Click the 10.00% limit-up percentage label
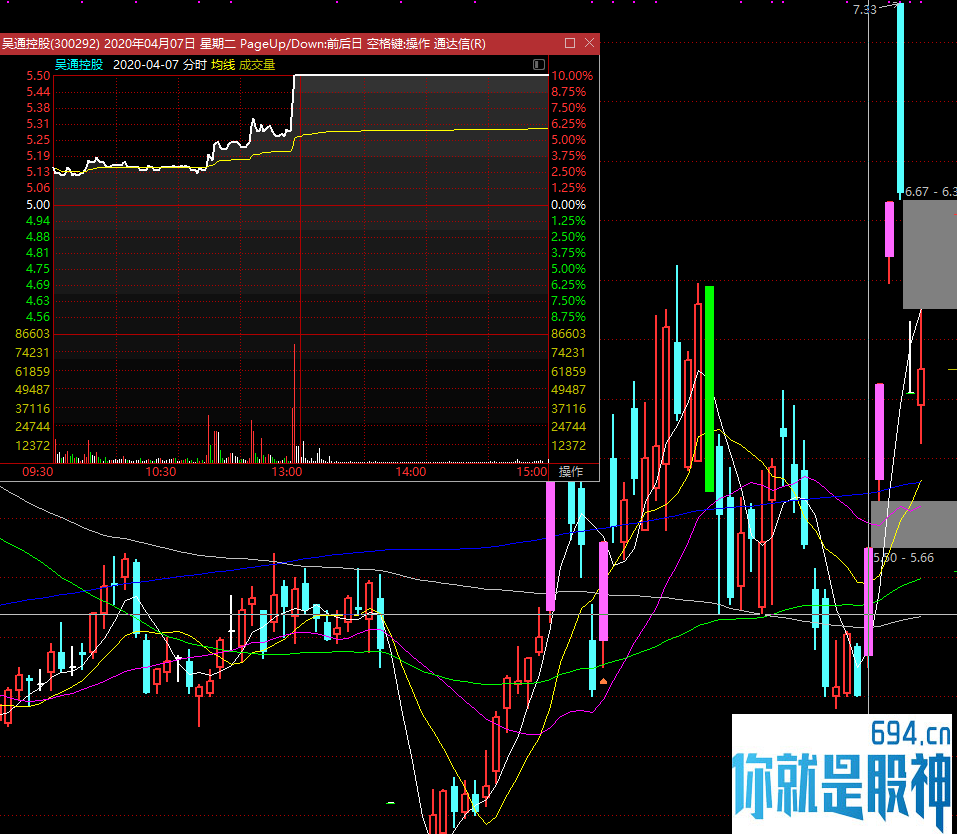This screenshot has width=957, height=834. coord(572,76)
